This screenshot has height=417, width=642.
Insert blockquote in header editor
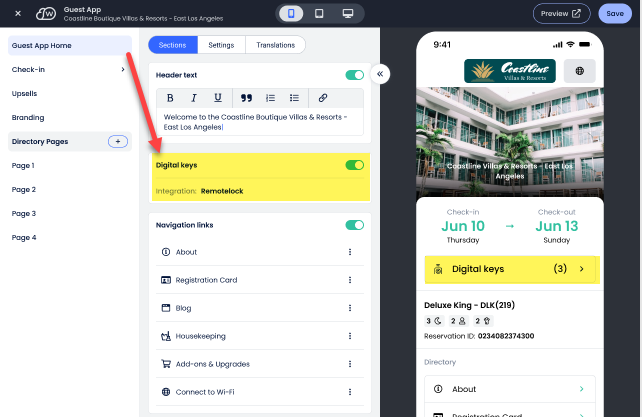(246, 98)
